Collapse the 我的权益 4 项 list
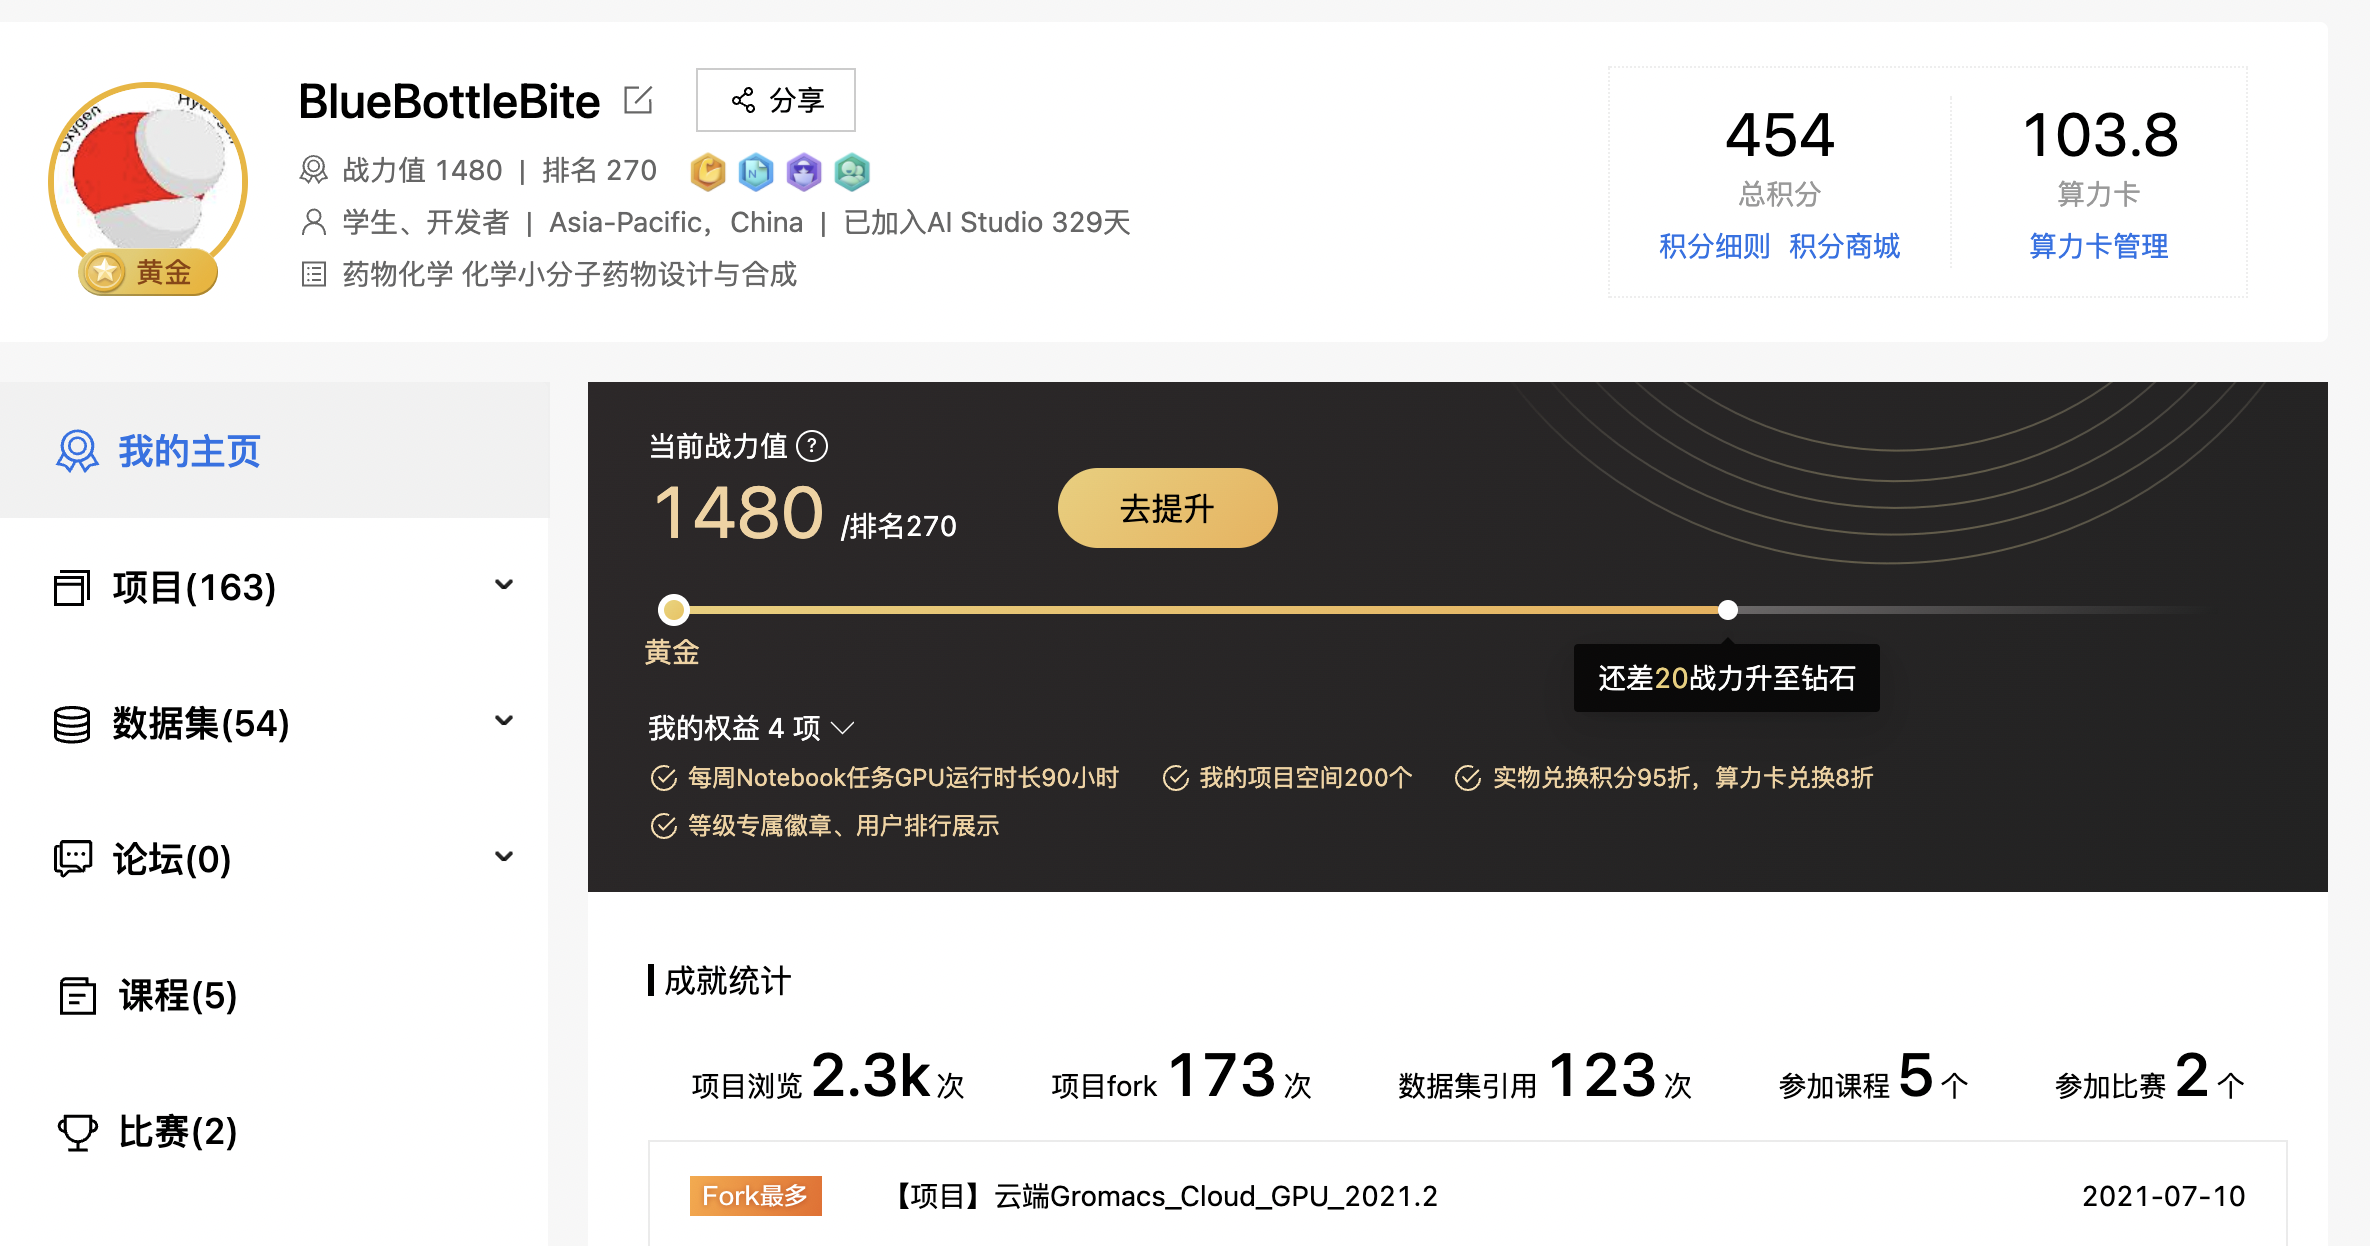Viewport: 2370px width, 1246px height. pyautogui.click(x=843, y=728)
